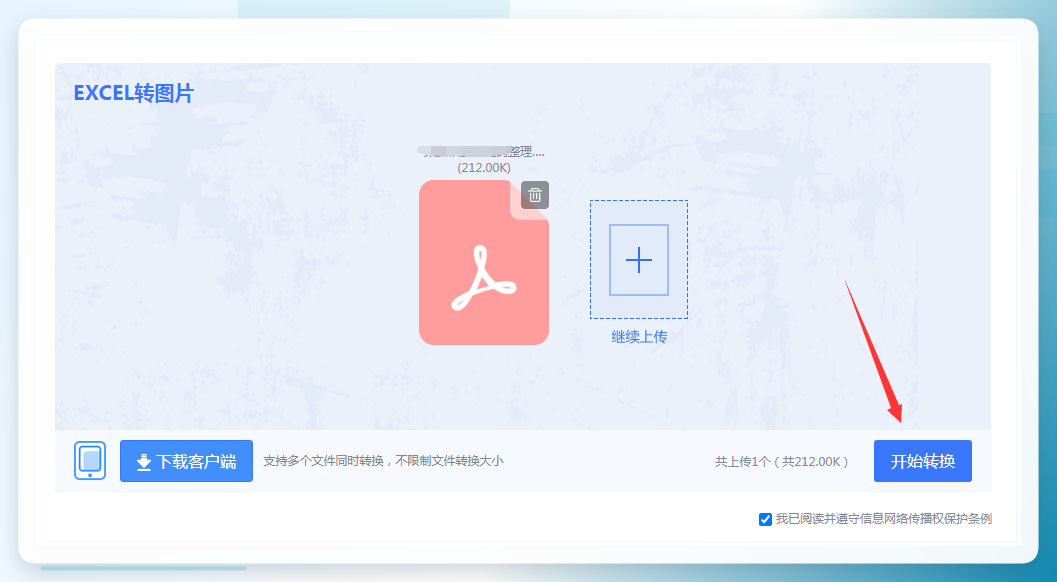The width and height of the screenshot is (1057, 582).
Task: Click the 继续上传 link
Action: point(639,337)
